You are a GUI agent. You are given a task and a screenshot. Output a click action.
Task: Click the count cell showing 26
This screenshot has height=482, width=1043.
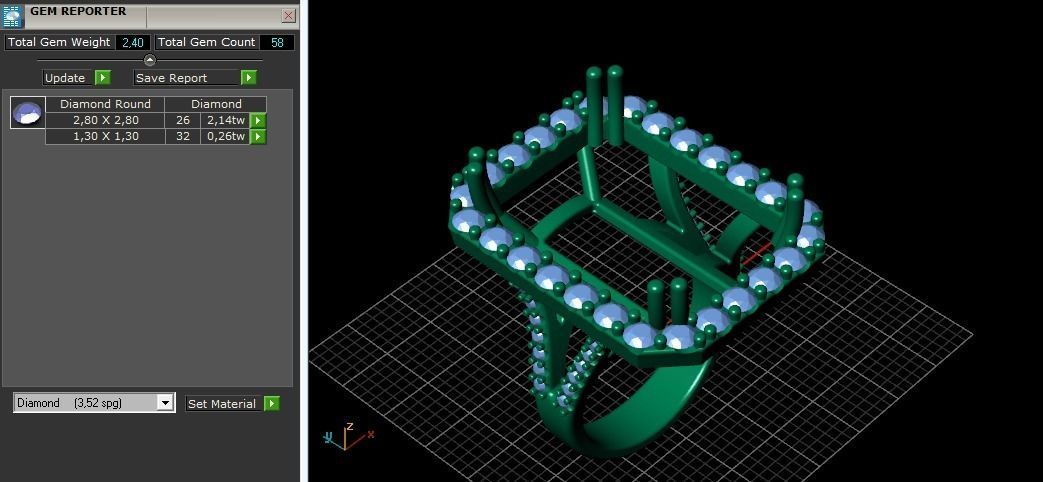(x=183, y=120)
